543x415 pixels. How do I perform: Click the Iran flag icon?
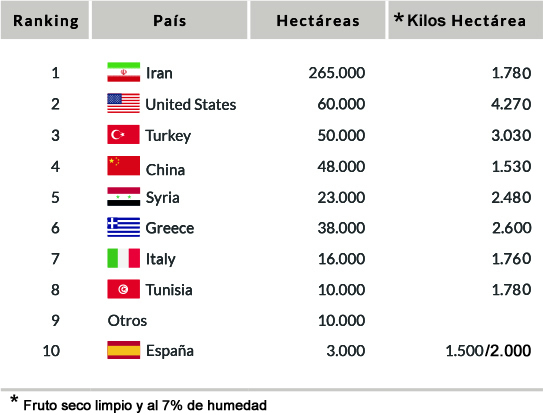(x=124, y=72)
